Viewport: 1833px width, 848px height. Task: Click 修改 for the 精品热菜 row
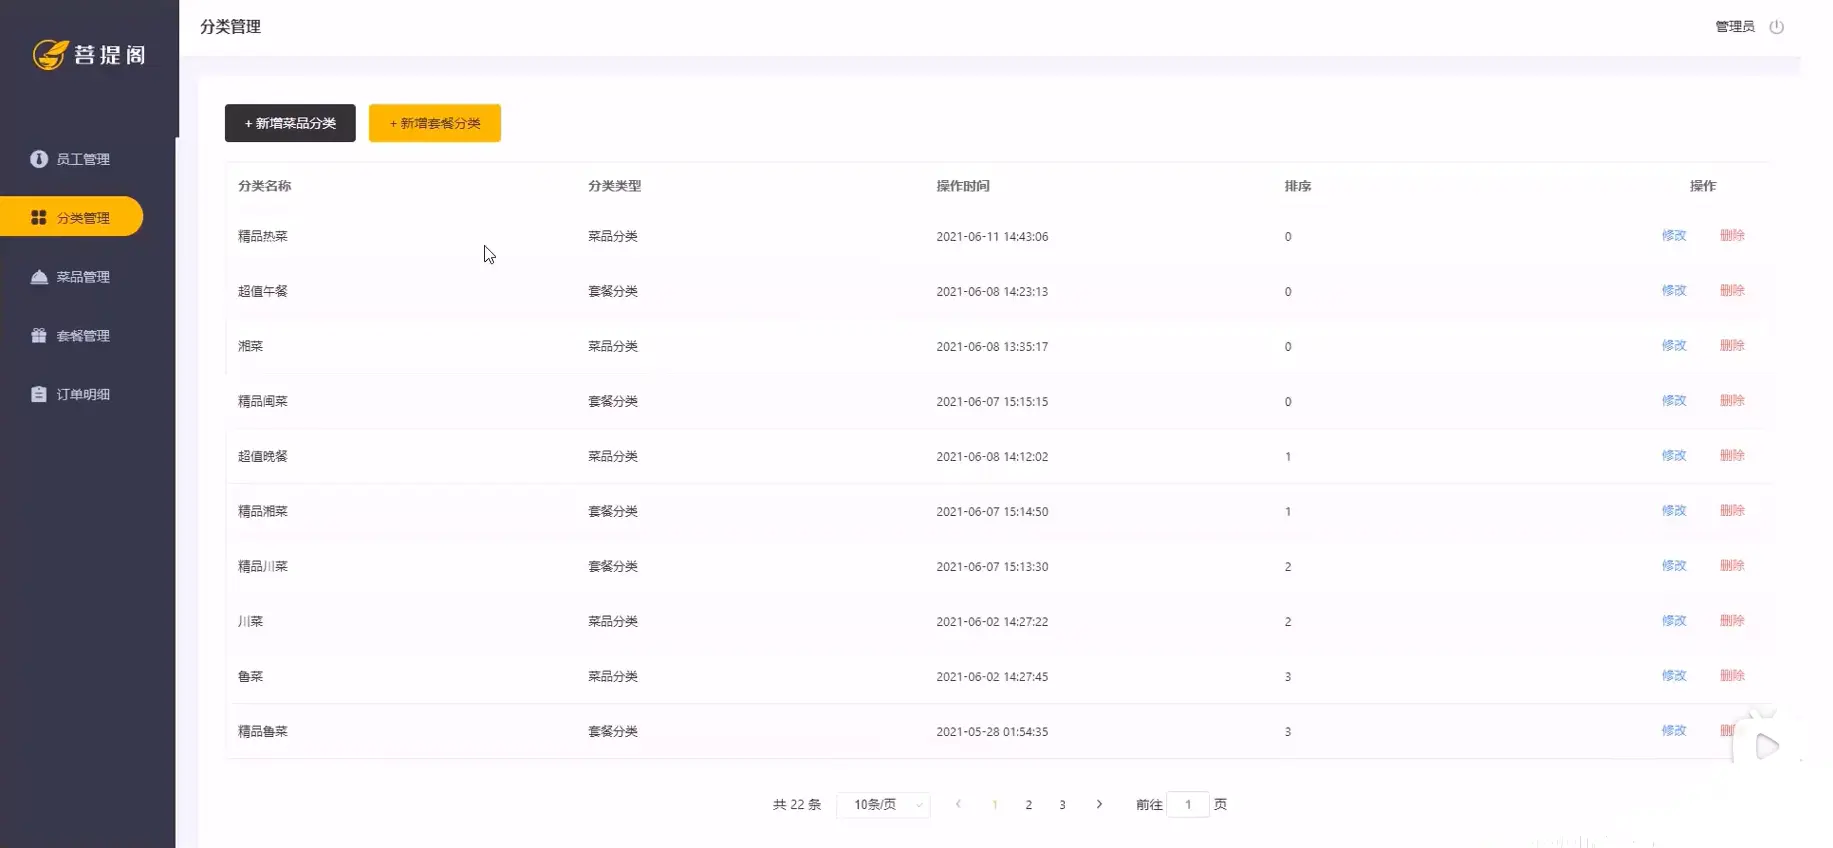[x=1674, y=236]
